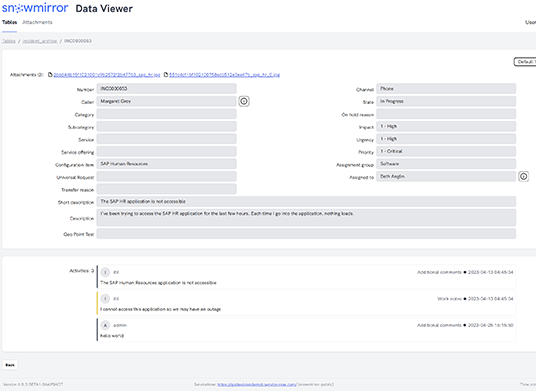Click the Urgency field 1 - High
536x391 pixels.
pos(446,139)
